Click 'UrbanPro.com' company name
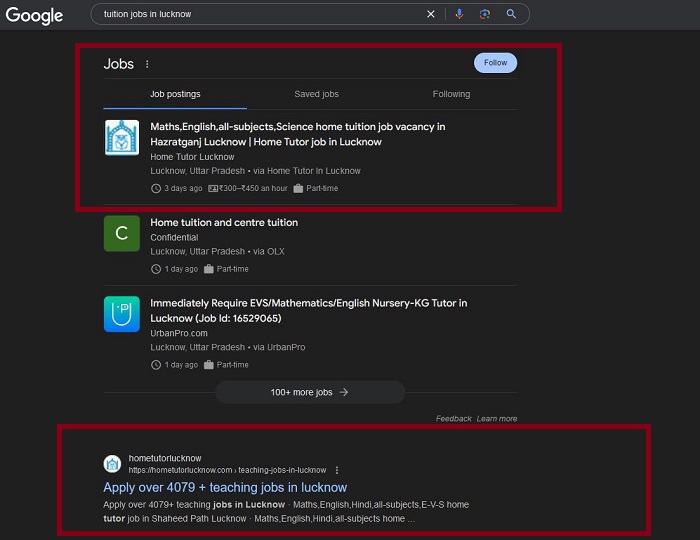This screenshot has width=700, height=540. pos(179,333)
